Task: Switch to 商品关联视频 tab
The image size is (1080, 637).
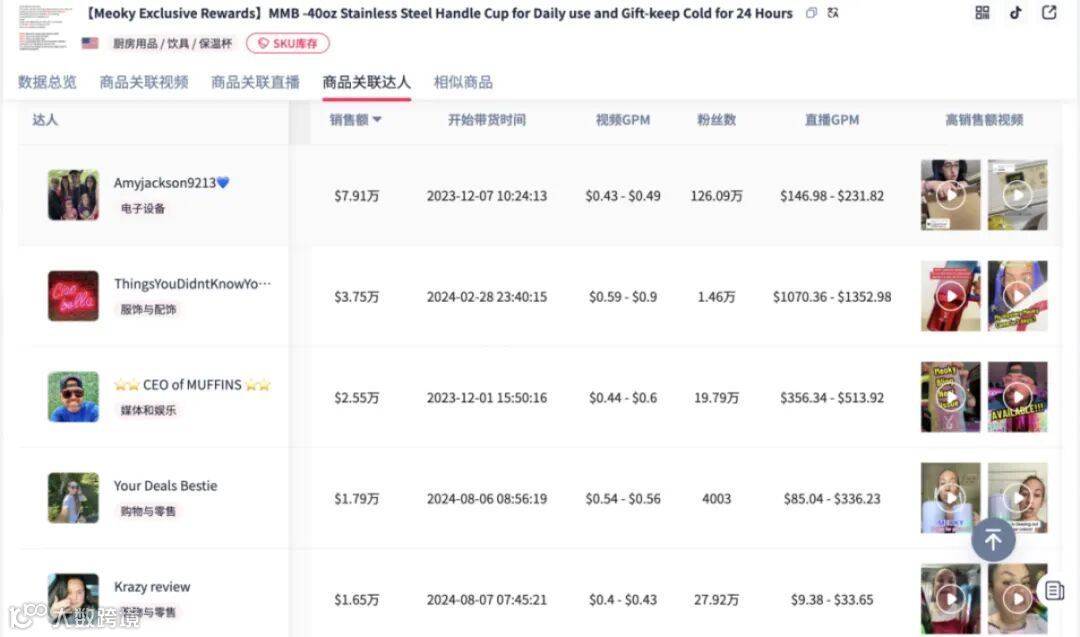Action: 144,82
